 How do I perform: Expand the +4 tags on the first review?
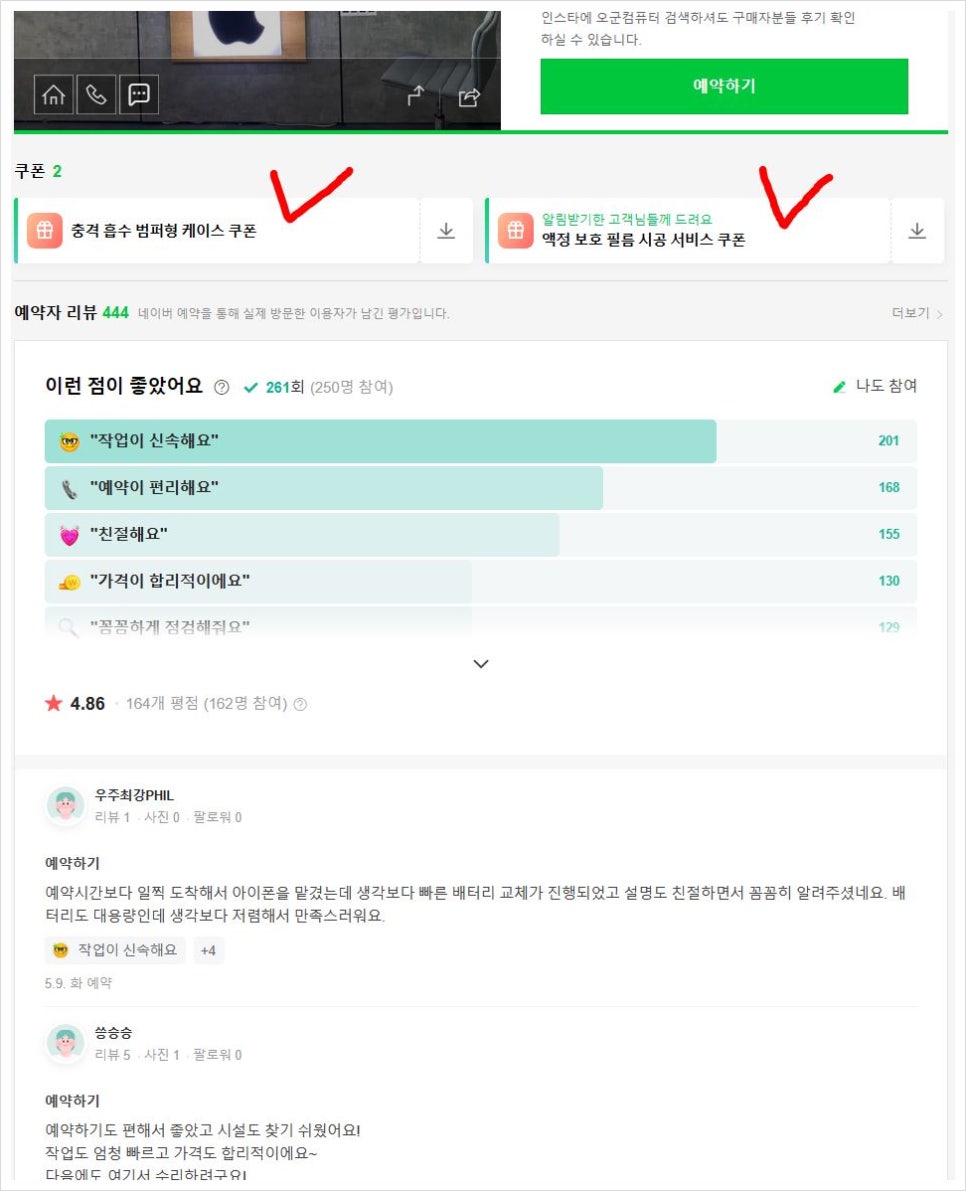click(x=208, y=950)
